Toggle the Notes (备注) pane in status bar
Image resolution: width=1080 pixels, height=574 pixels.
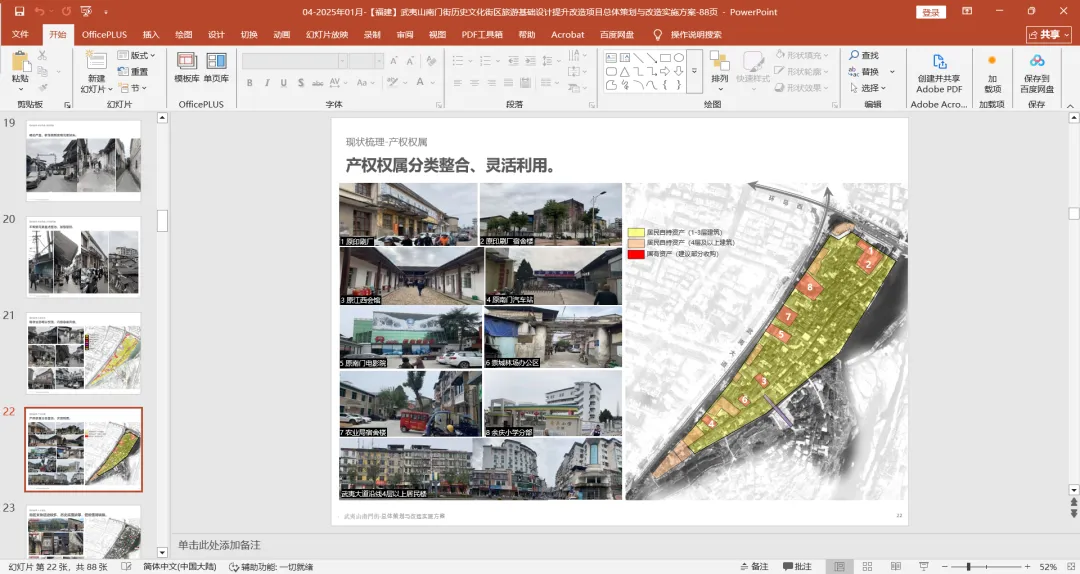pos(754,566)
